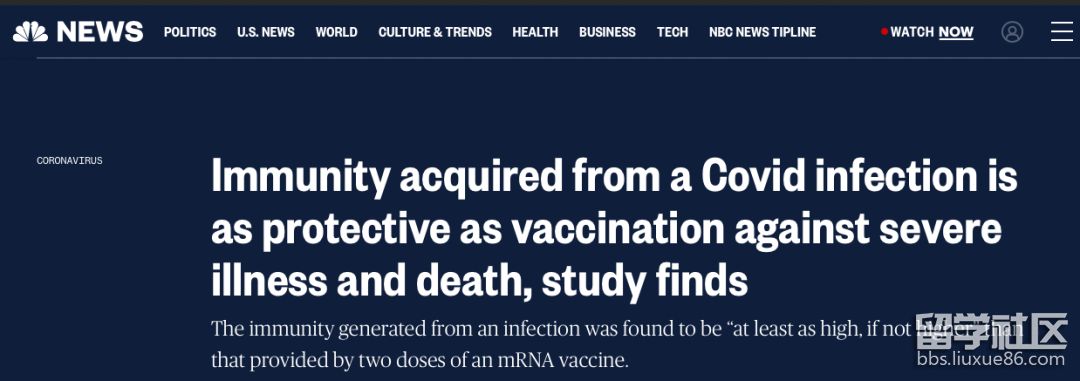Open the user account profile icon
Image resolution: width=1080 pixels, height=381 pixels.
[1012, 32]
